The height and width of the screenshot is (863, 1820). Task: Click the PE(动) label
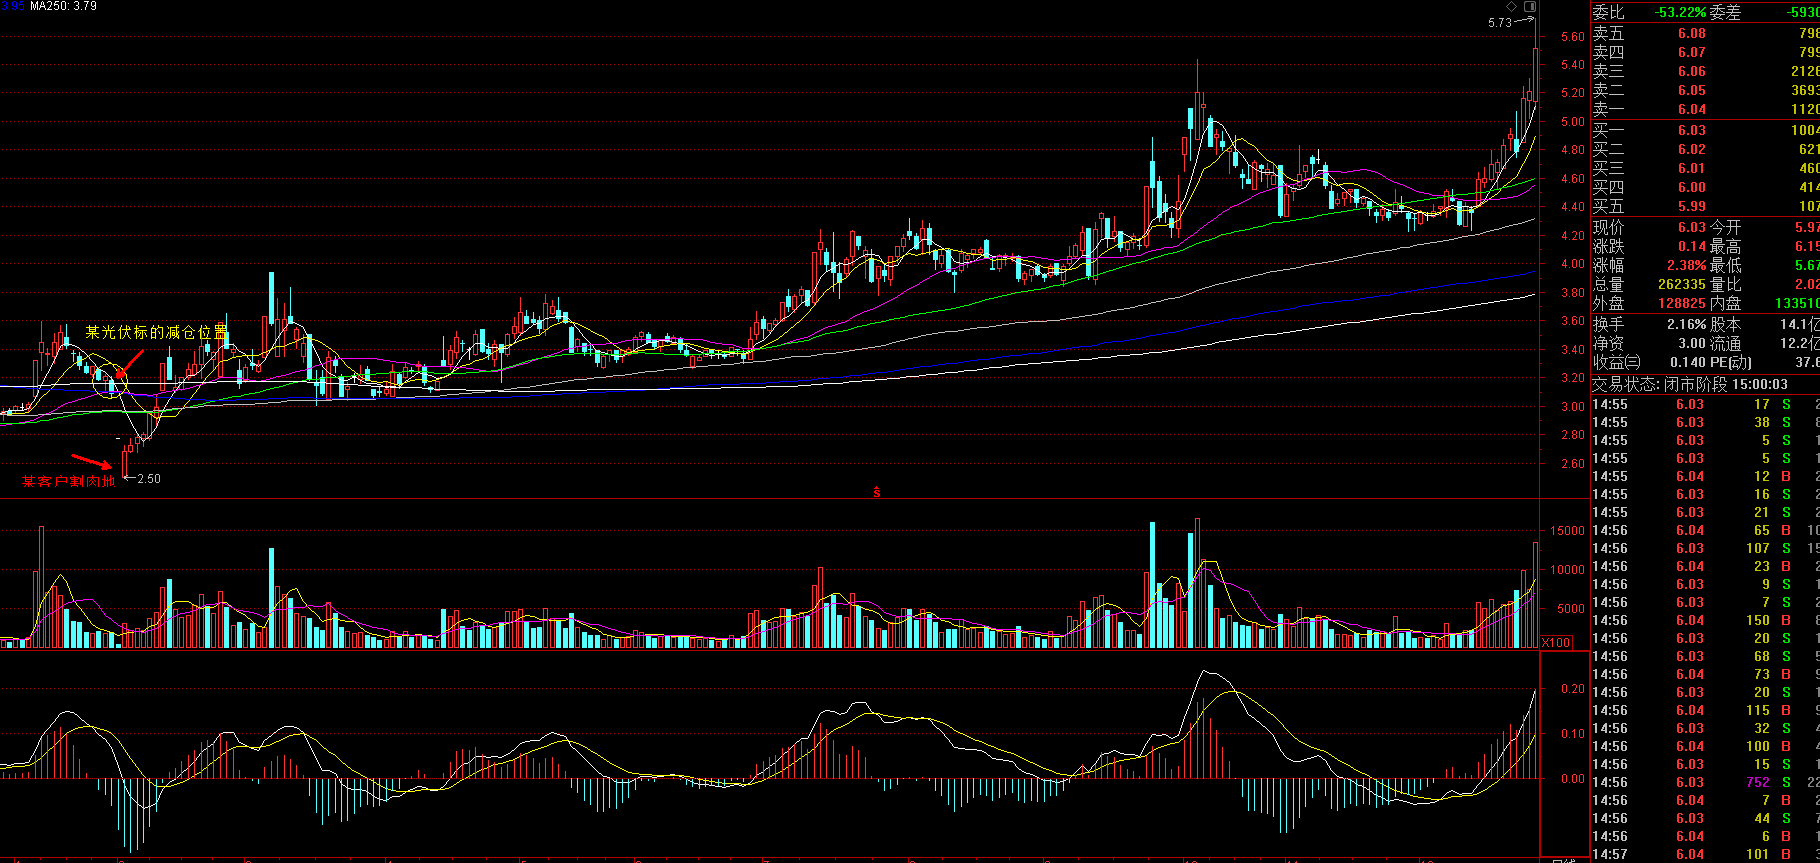click(1731, 362)
